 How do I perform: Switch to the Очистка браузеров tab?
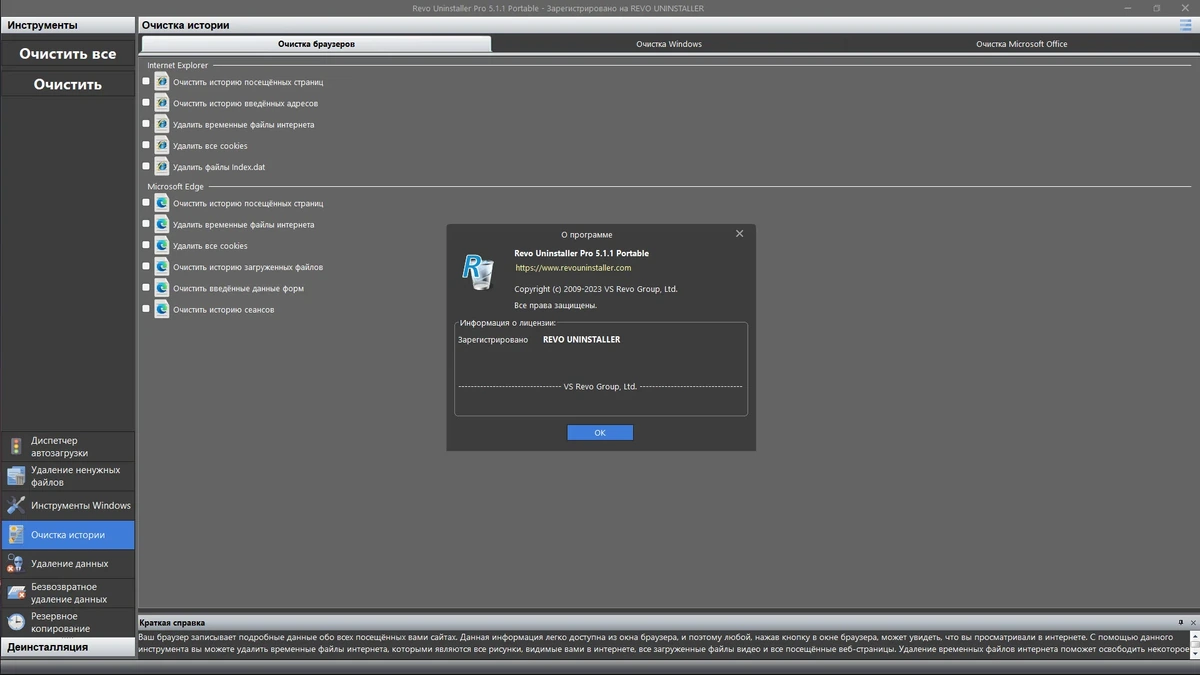316,44
